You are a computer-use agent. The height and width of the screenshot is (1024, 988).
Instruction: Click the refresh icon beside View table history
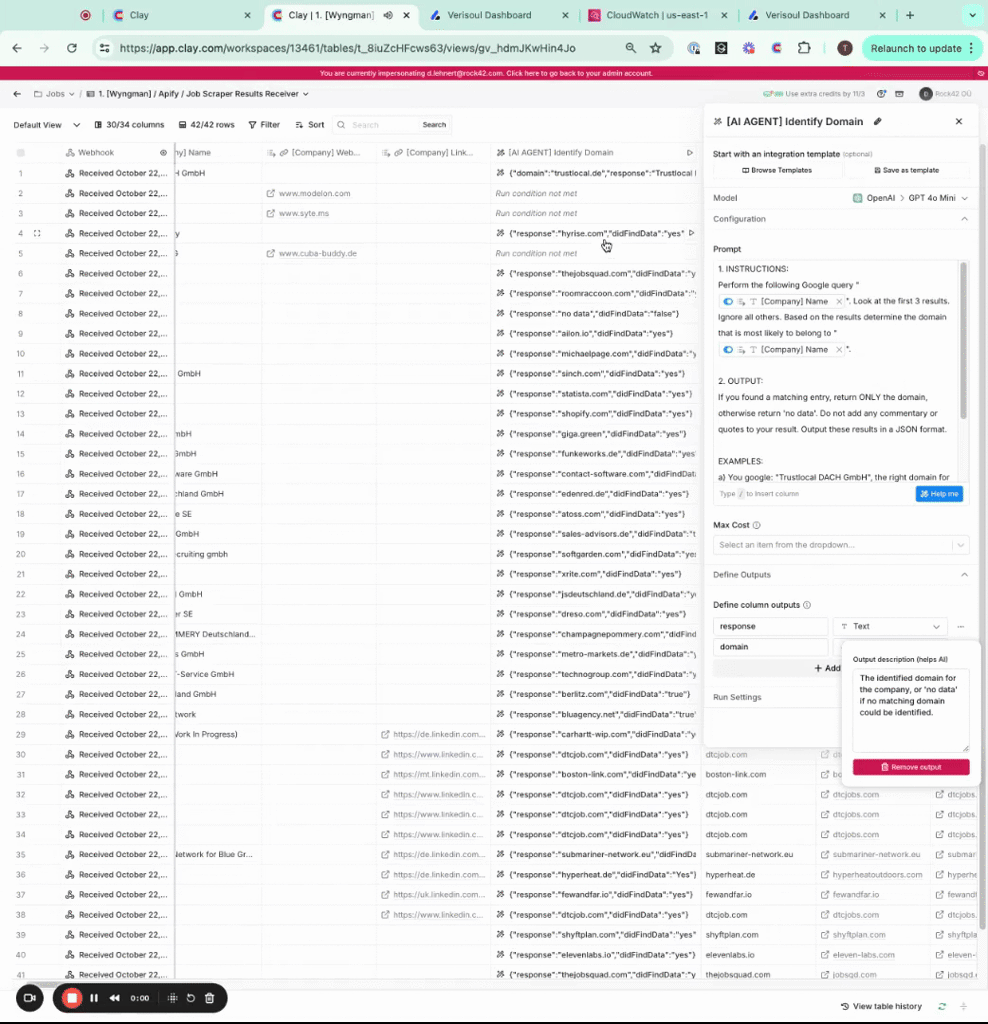click(x=942, y=1006)
